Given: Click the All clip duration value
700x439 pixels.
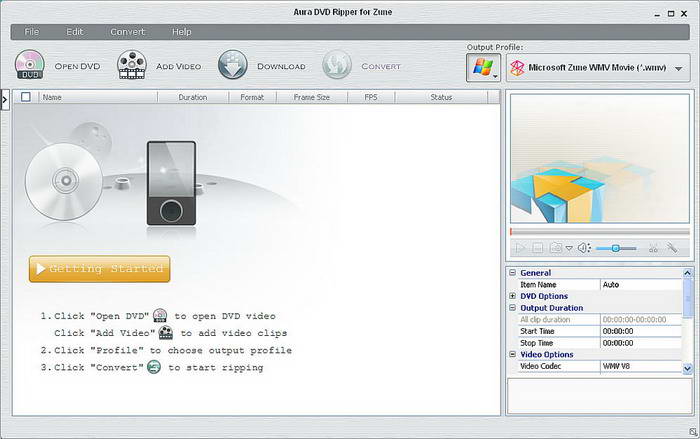Looking at the screenshot, I should pos(641,319).
